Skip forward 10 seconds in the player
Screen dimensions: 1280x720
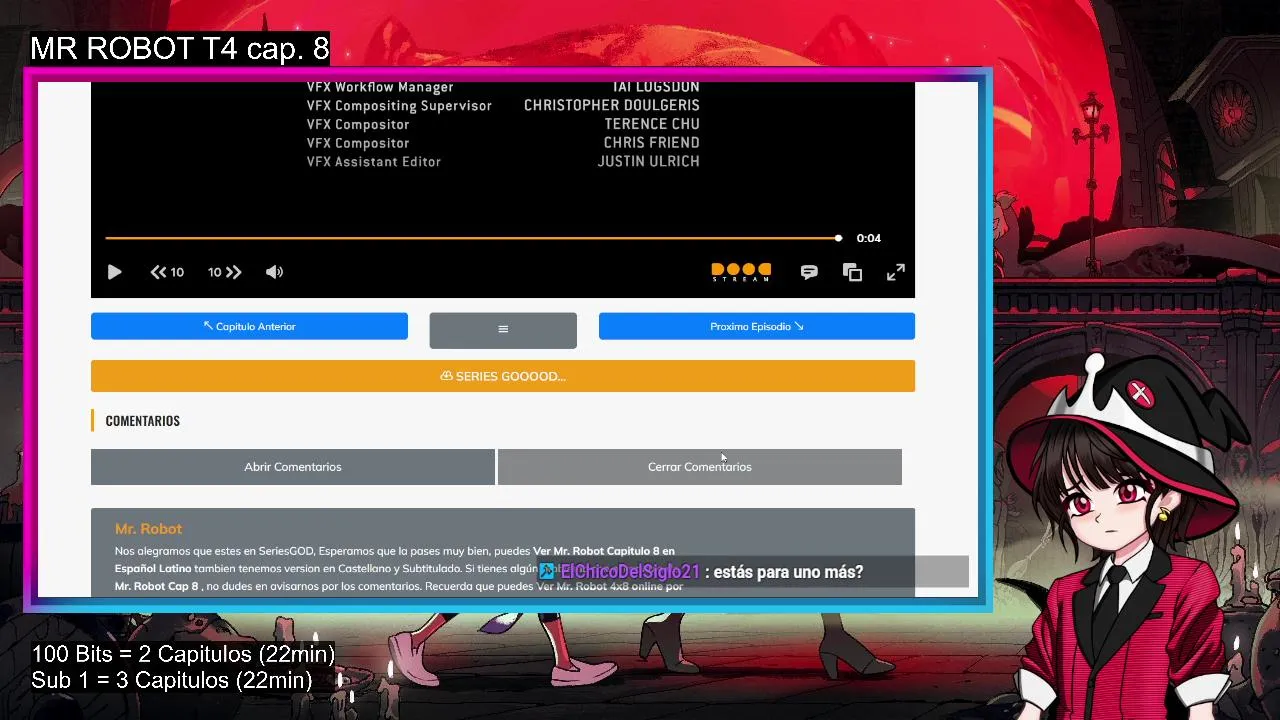point(225,272)
